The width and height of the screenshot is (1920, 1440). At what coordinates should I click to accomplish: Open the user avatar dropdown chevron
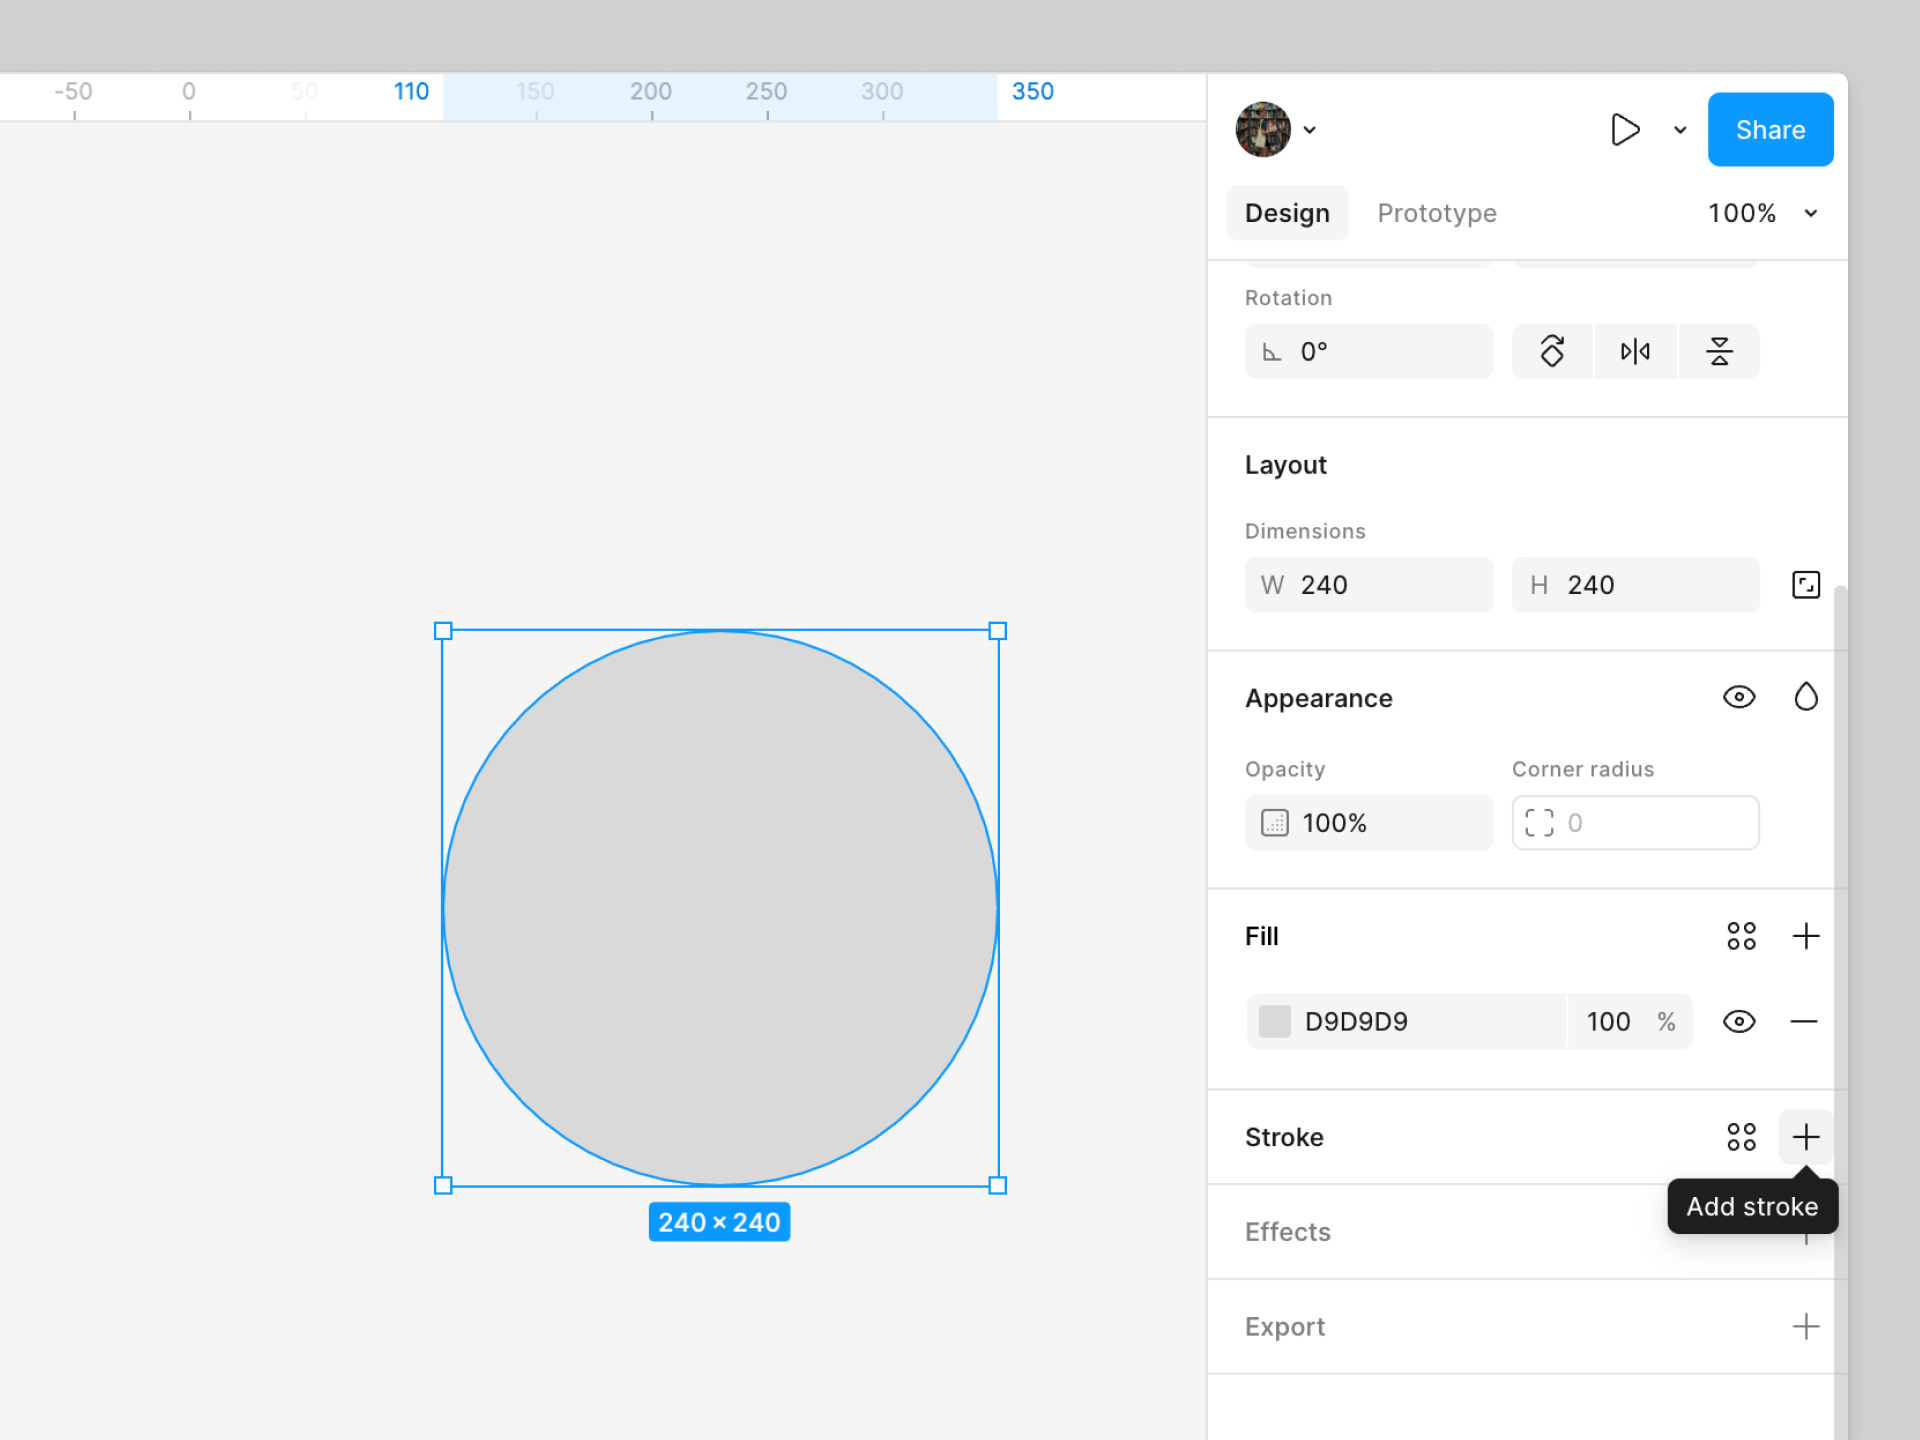(1310, 130)
